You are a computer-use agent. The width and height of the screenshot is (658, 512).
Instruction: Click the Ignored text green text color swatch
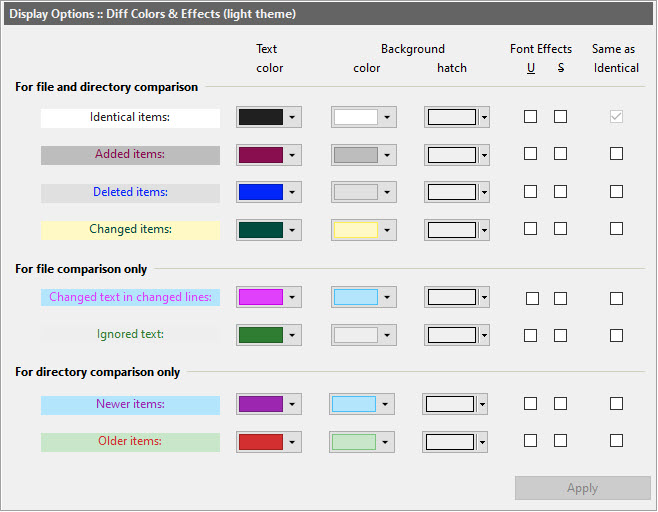pyautogui.click(x=260, y=335)
